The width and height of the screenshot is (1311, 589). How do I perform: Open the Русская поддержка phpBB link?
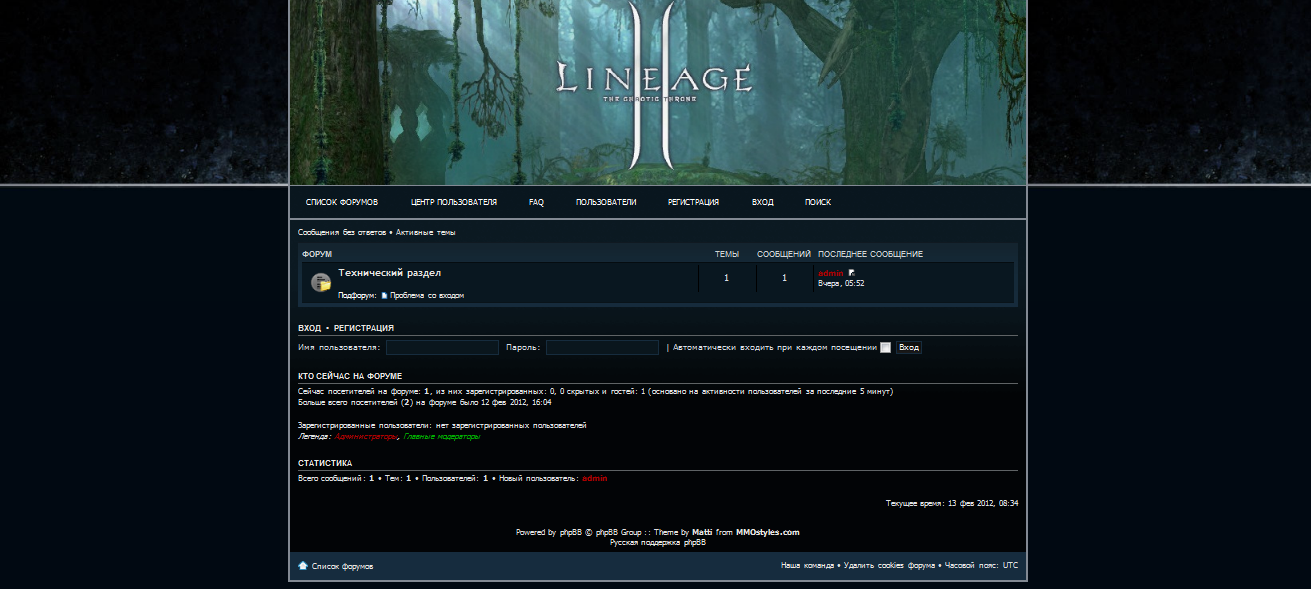pos(658,542)
